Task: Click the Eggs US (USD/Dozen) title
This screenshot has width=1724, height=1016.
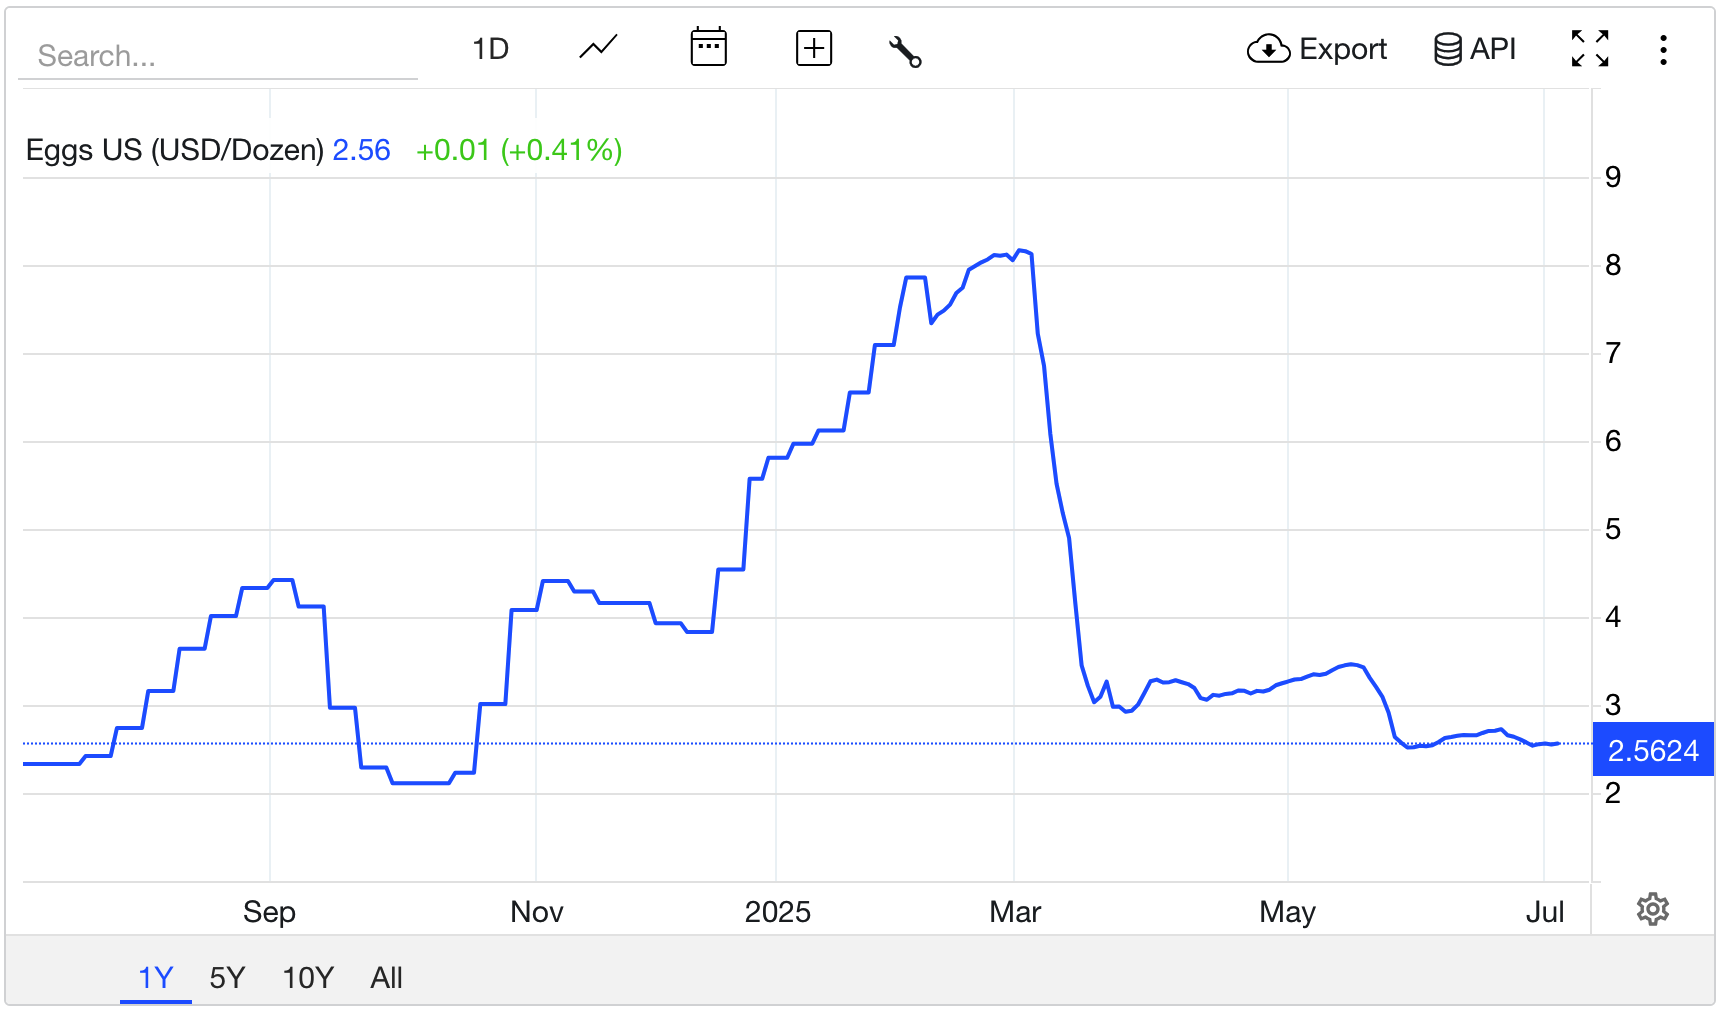Action: (x=175, y=150)
